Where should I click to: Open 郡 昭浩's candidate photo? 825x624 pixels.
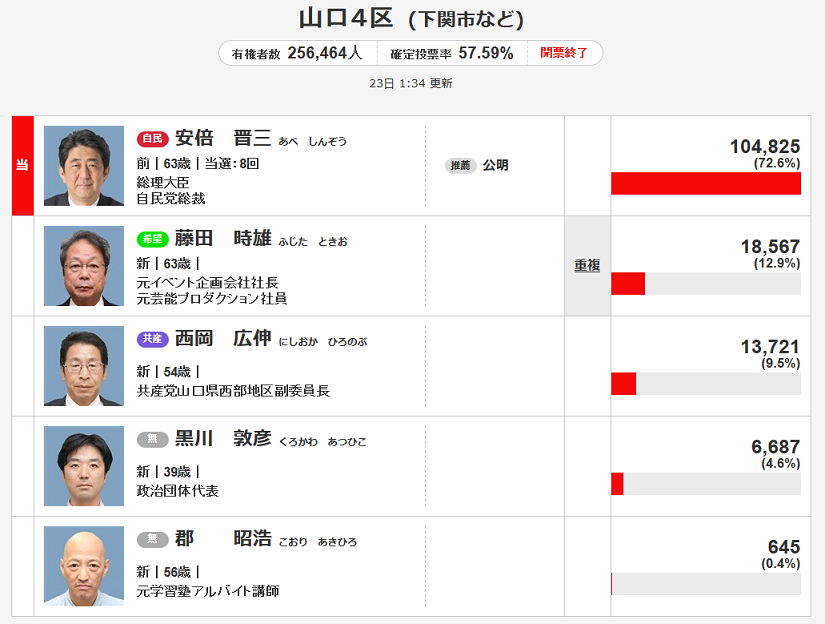pyautogui.click(x=84, y=566)
